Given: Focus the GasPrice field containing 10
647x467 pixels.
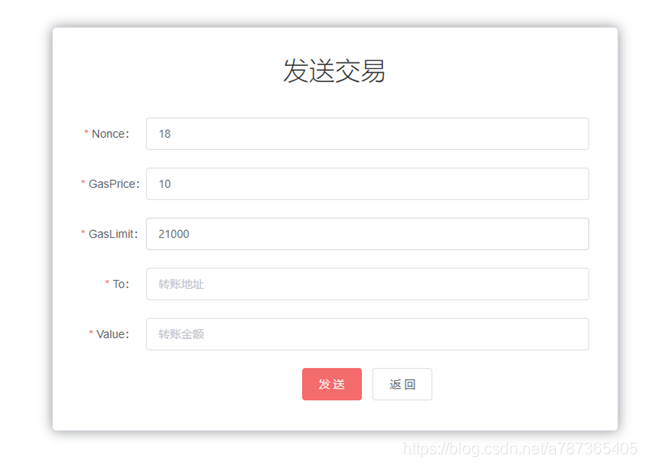Looking at the screenshot, I should pos(367,184).
